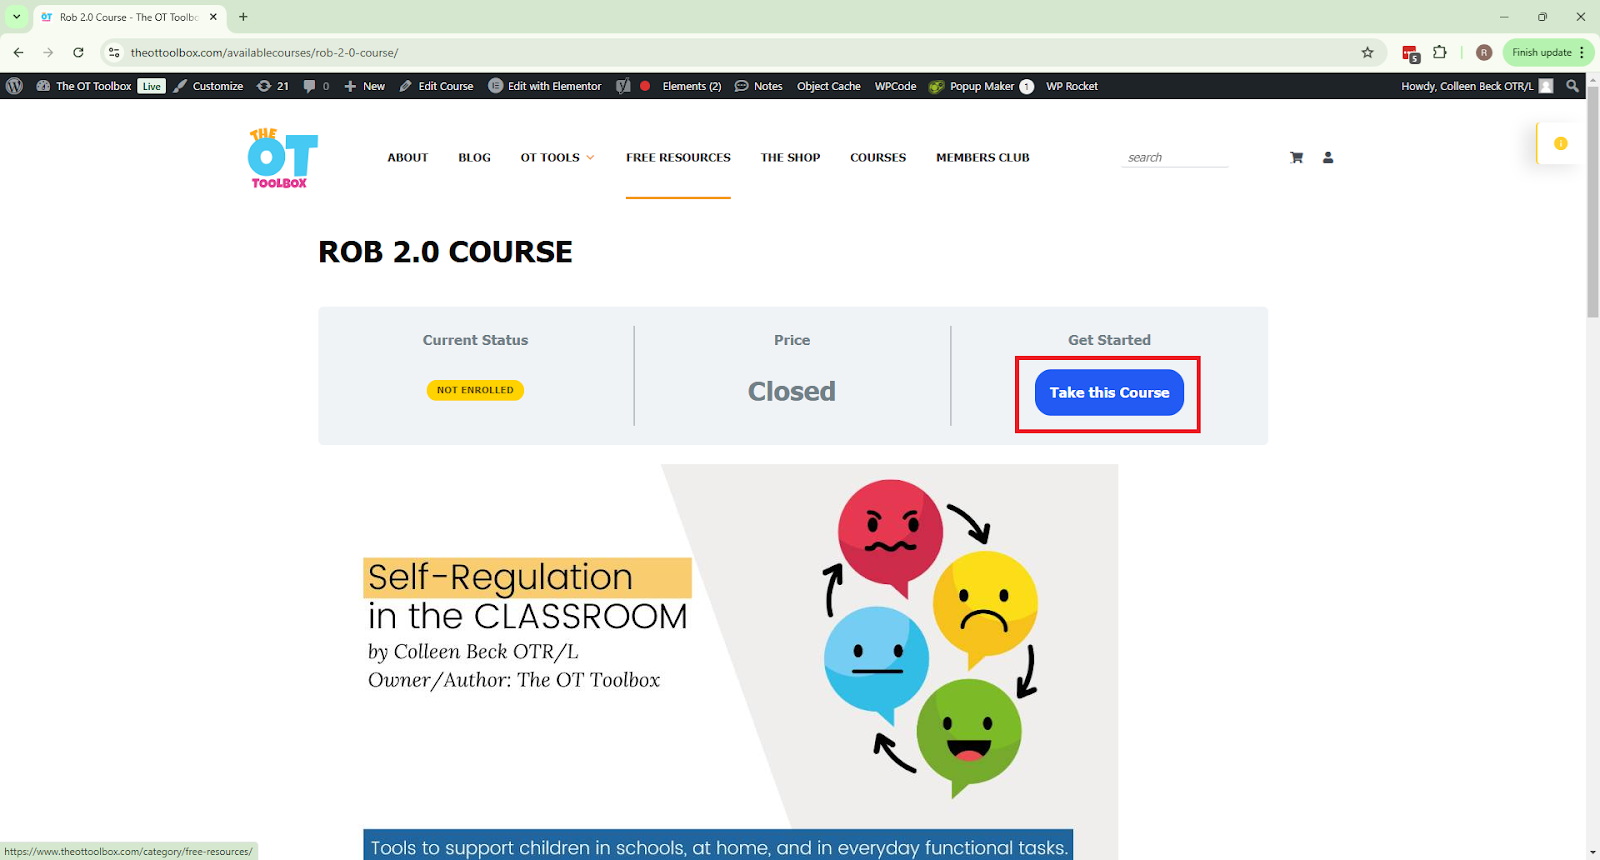1600x860 pixels.
Task: Click the yellow info notification icon
Action: tap(1560, 143)
